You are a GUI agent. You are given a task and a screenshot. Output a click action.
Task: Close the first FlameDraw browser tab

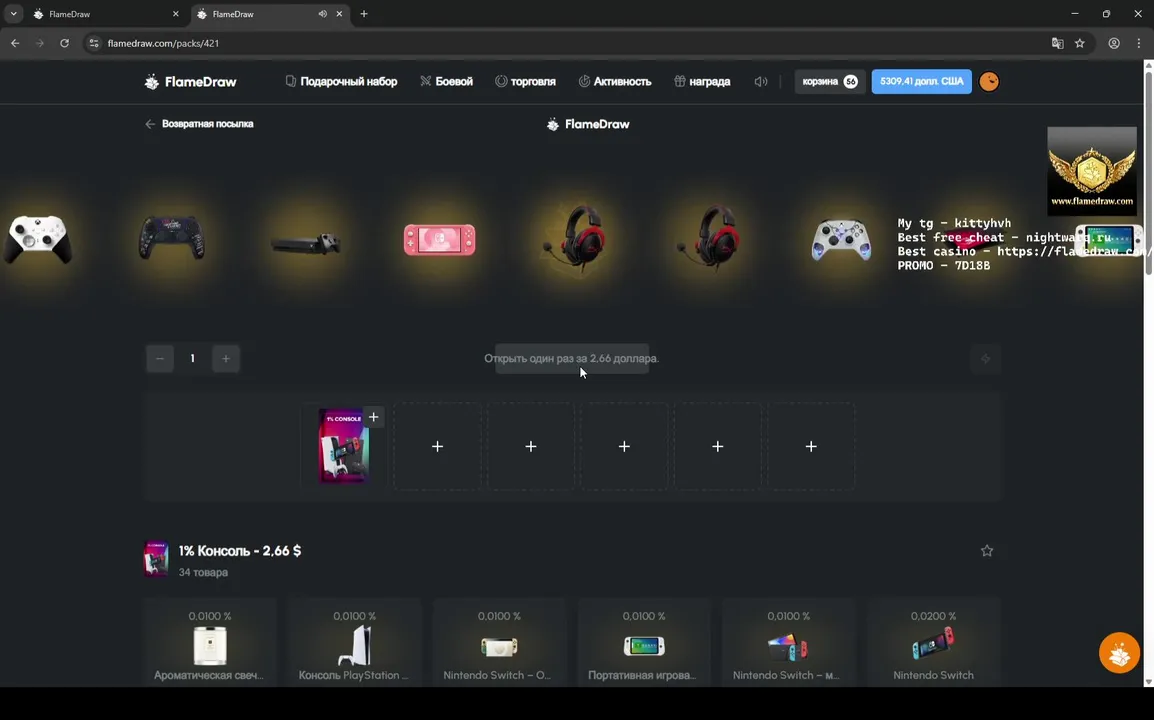point(175,14)
